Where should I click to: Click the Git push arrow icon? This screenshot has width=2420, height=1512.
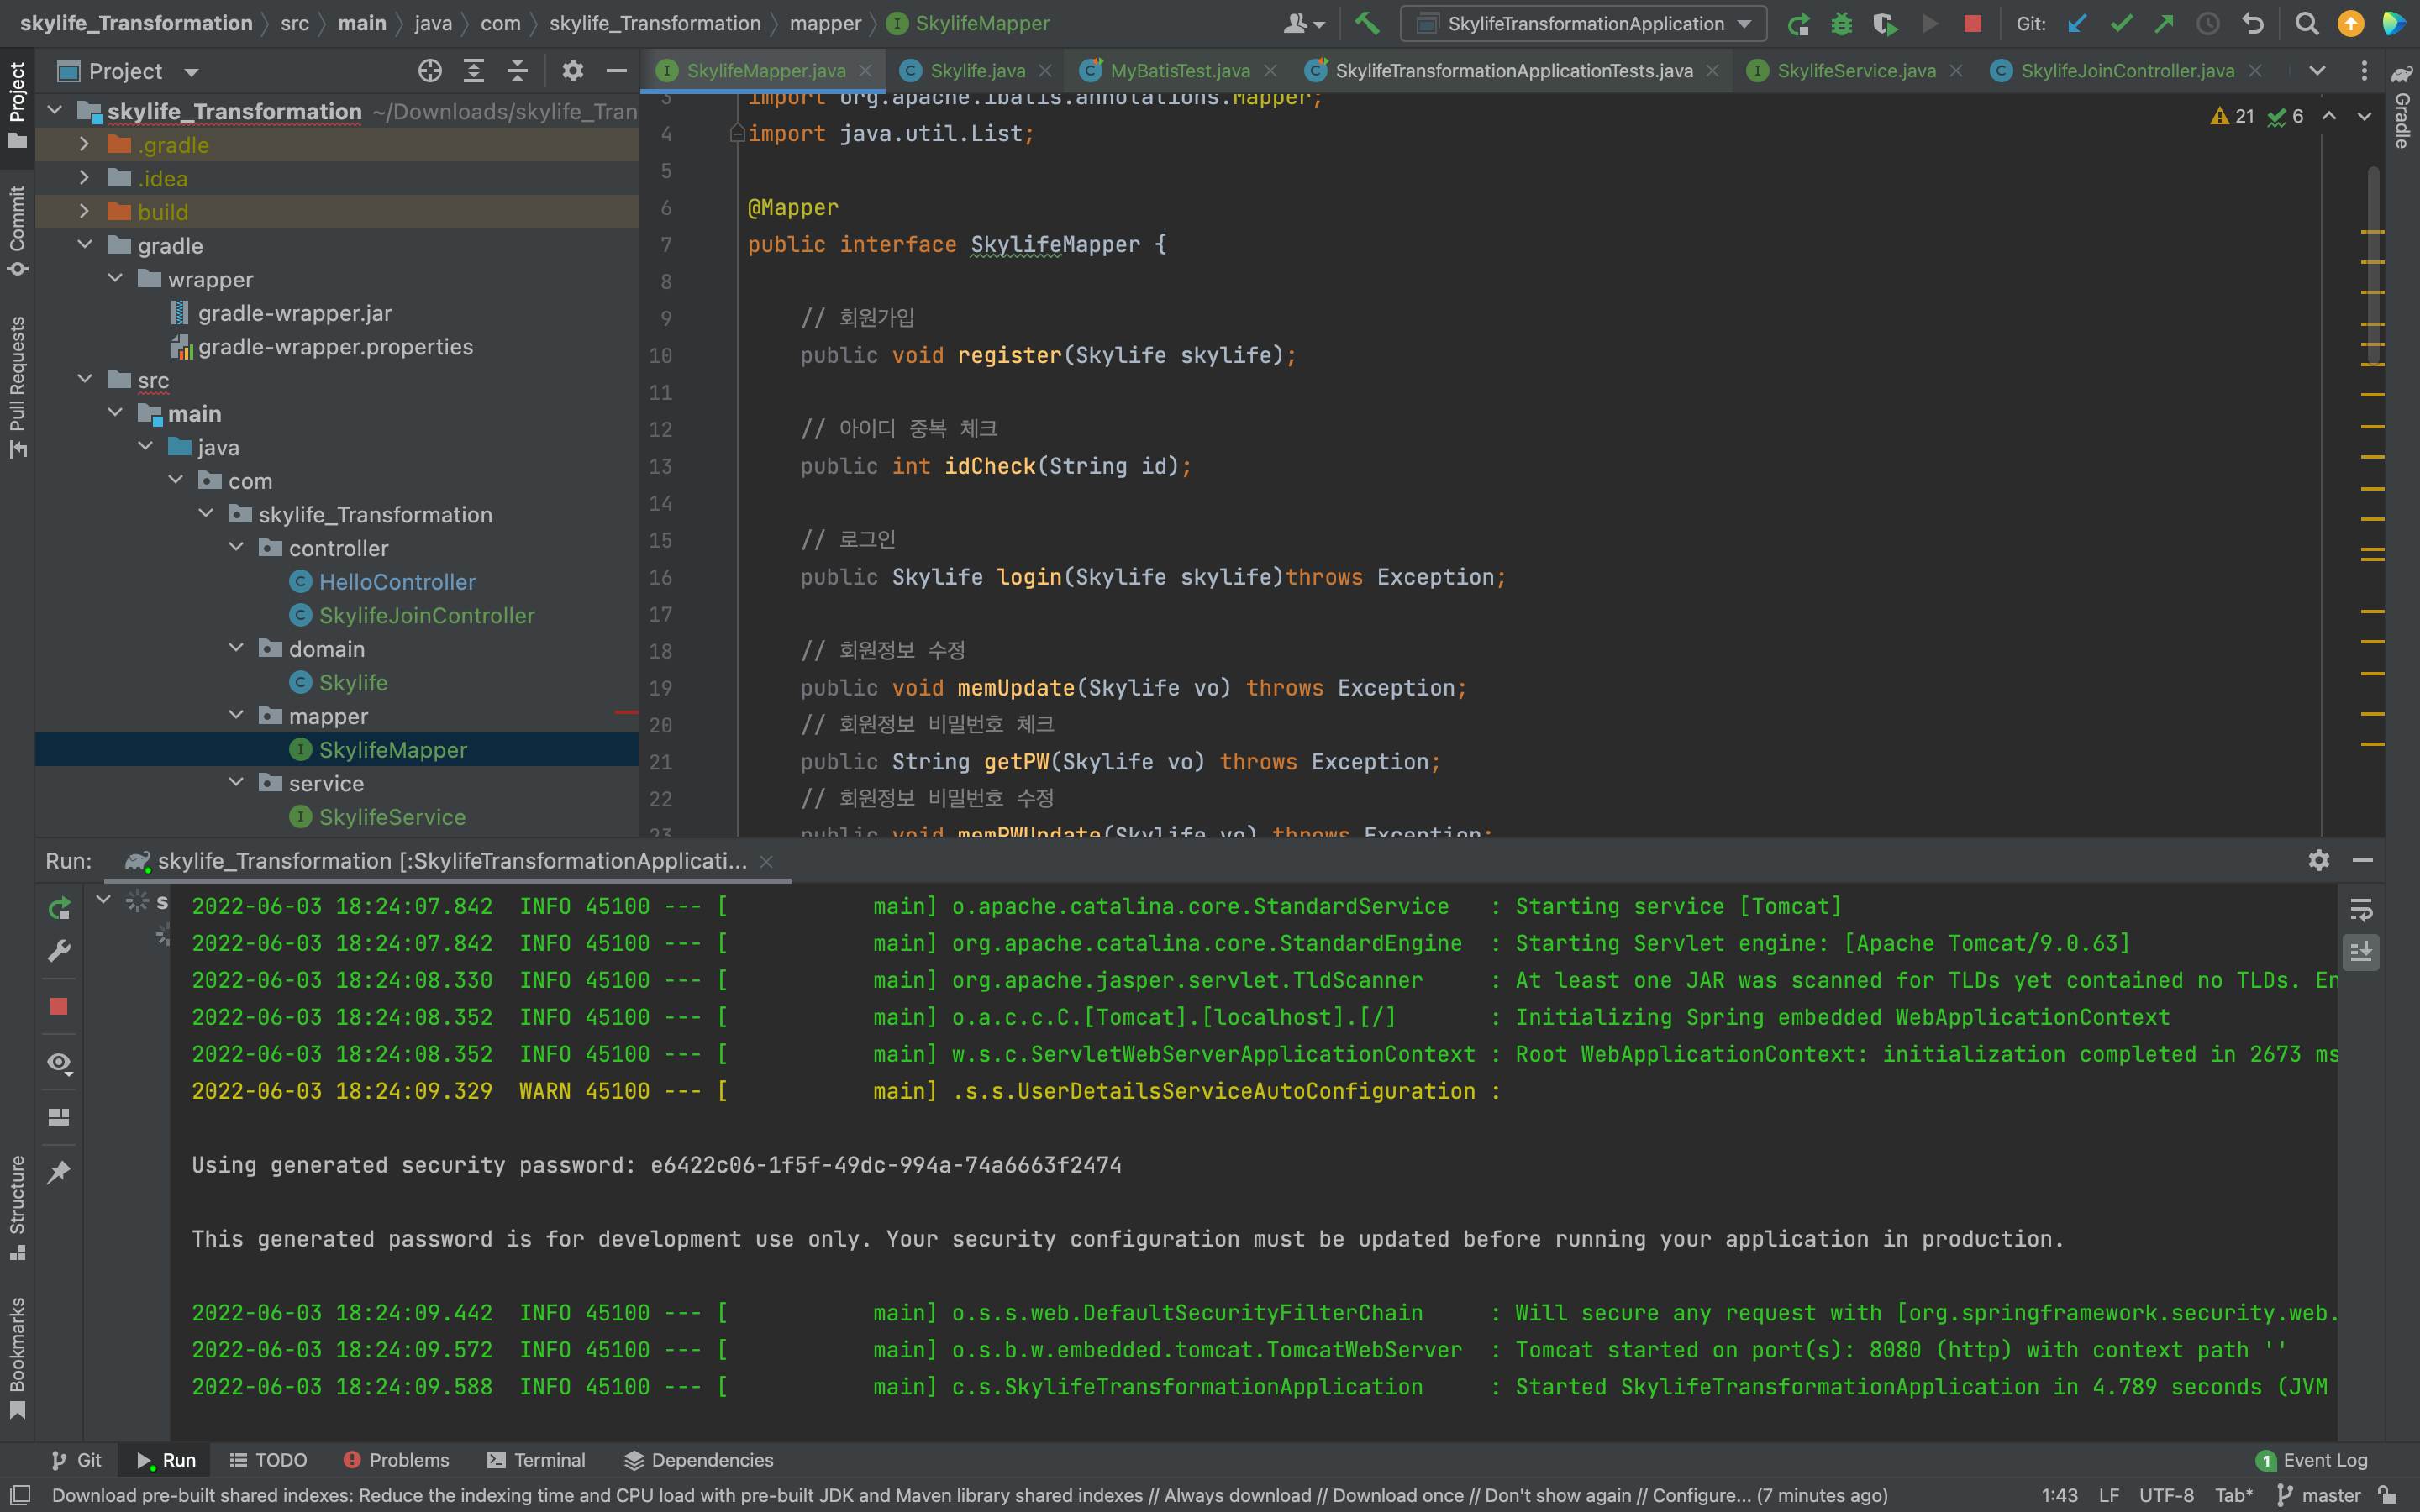[x=2163, y=23]
